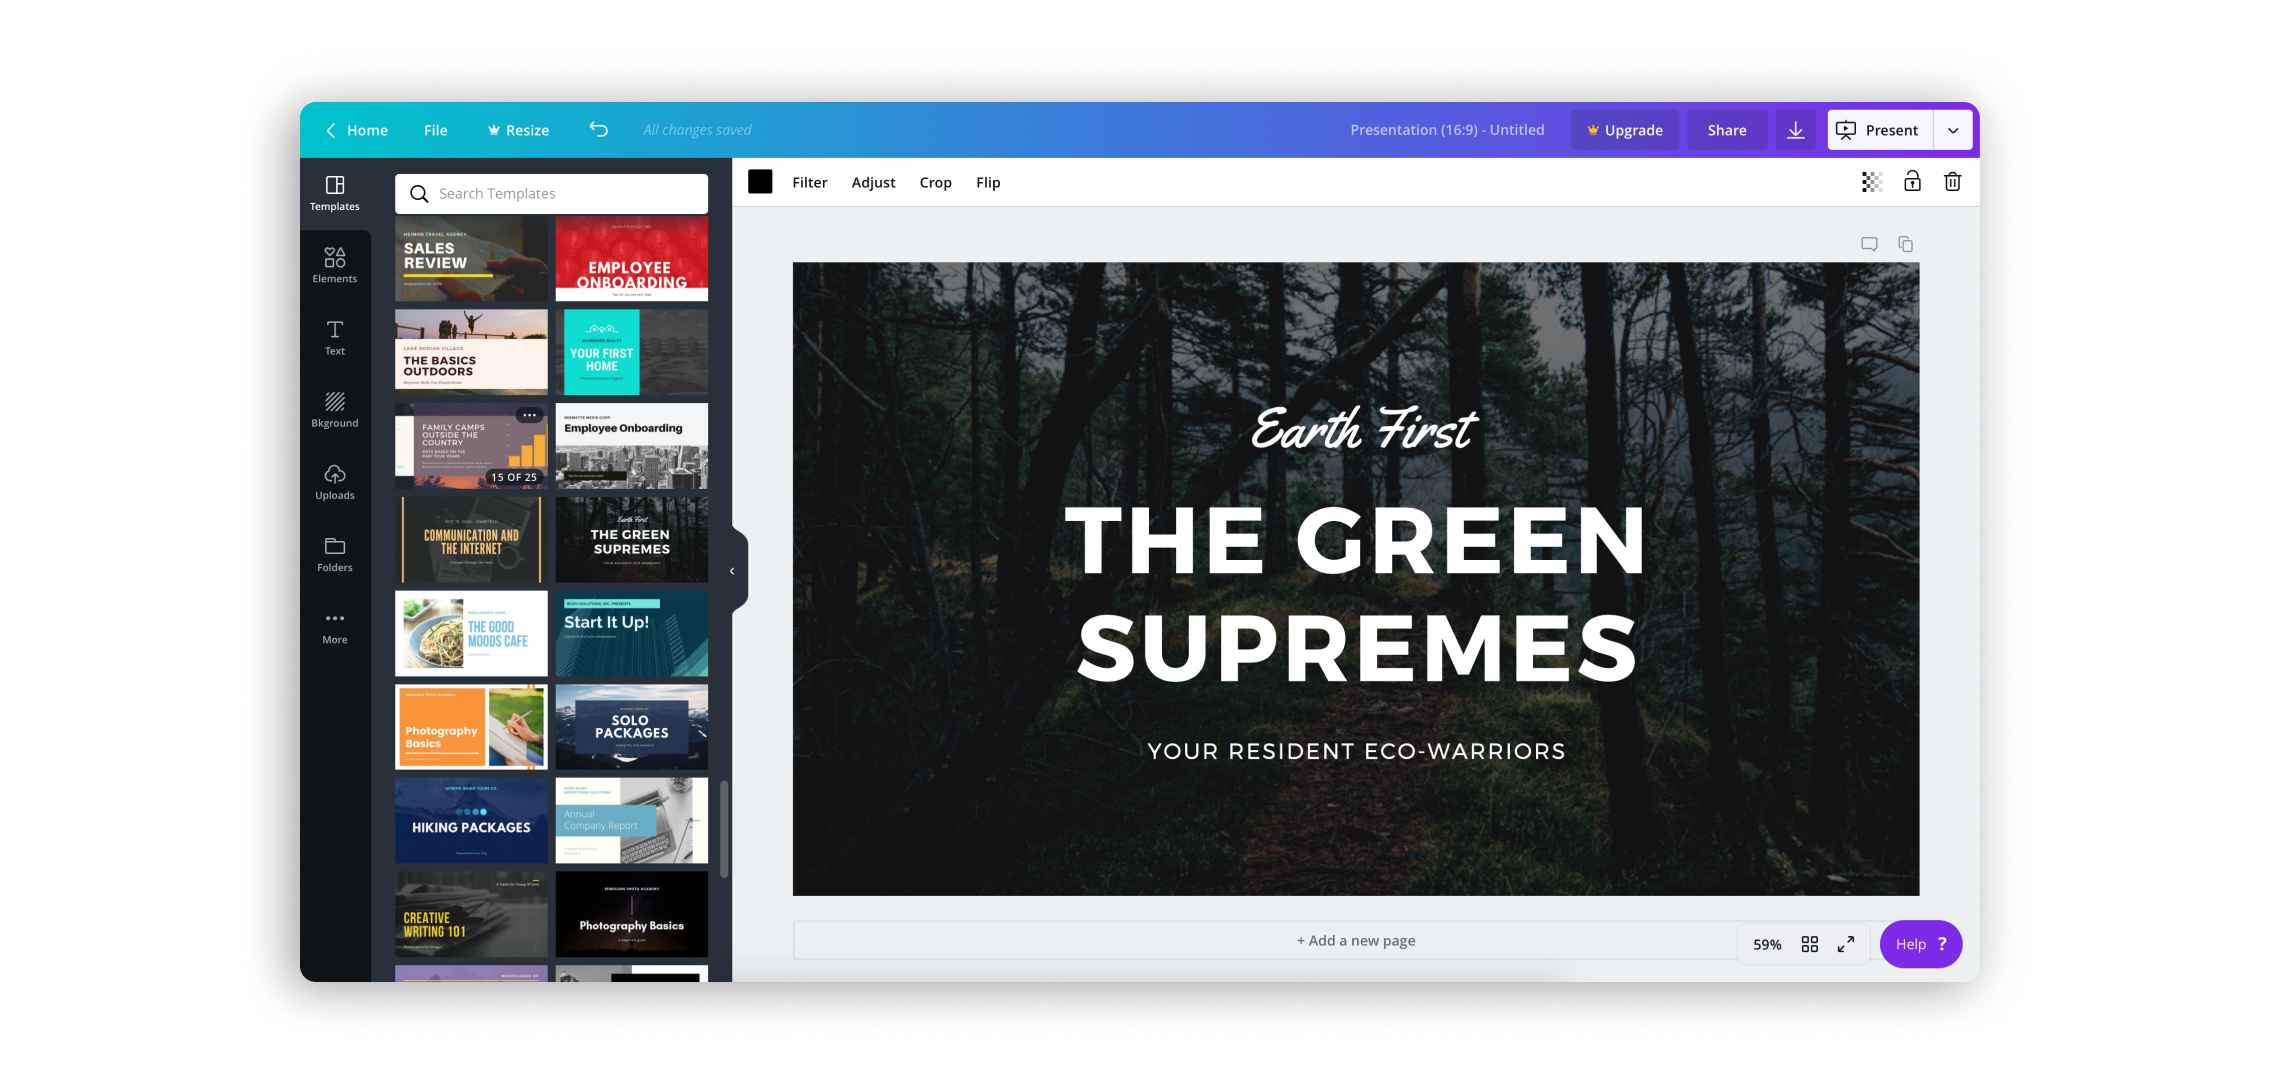Click the download icon to export
Viewport: 2280px width, 1084px height.
1793,129
